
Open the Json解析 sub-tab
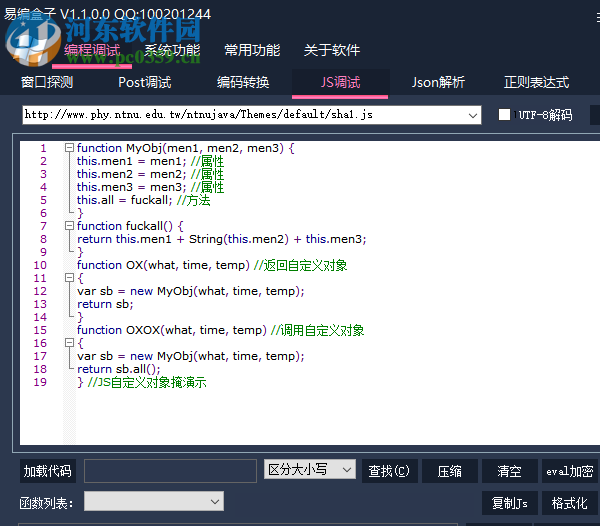click(x=438, y=82)
